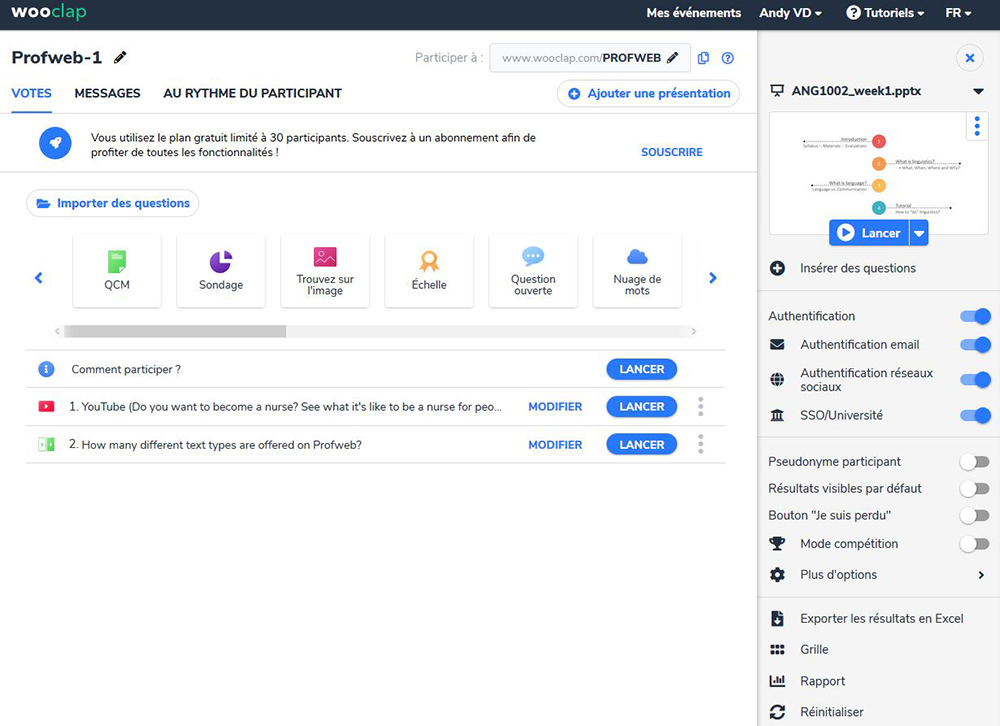Open the participation help question mark
This screenshot has width=1000, height=726.
point(728,58)
